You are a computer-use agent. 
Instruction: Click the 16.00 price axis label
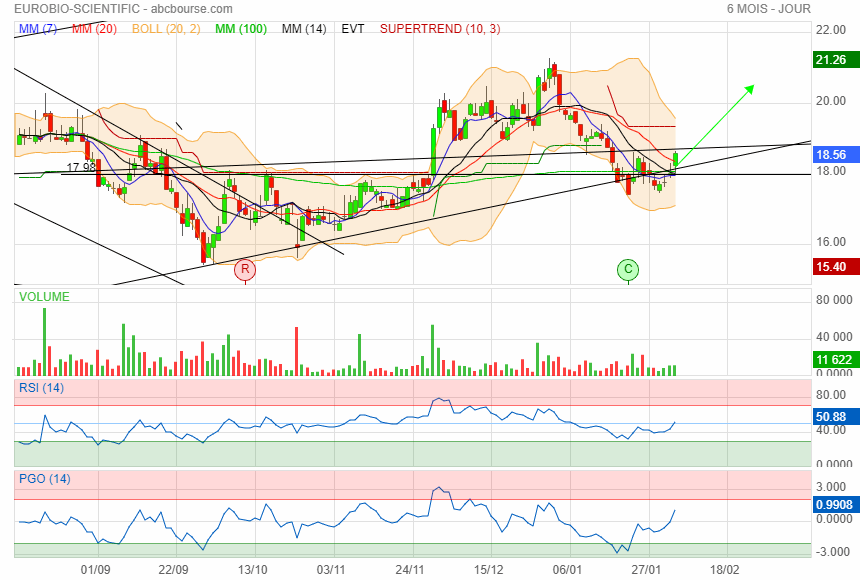(x=831, y=242)
